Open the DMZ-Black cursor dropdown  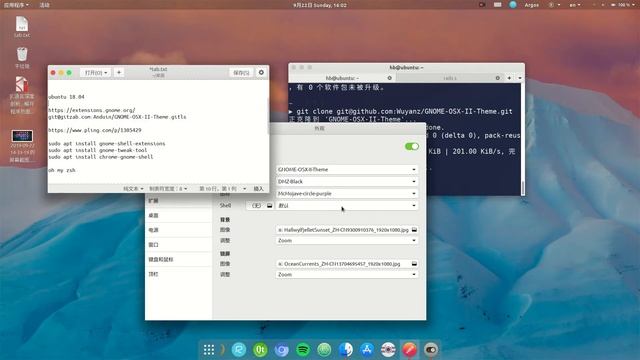[347, 182]
